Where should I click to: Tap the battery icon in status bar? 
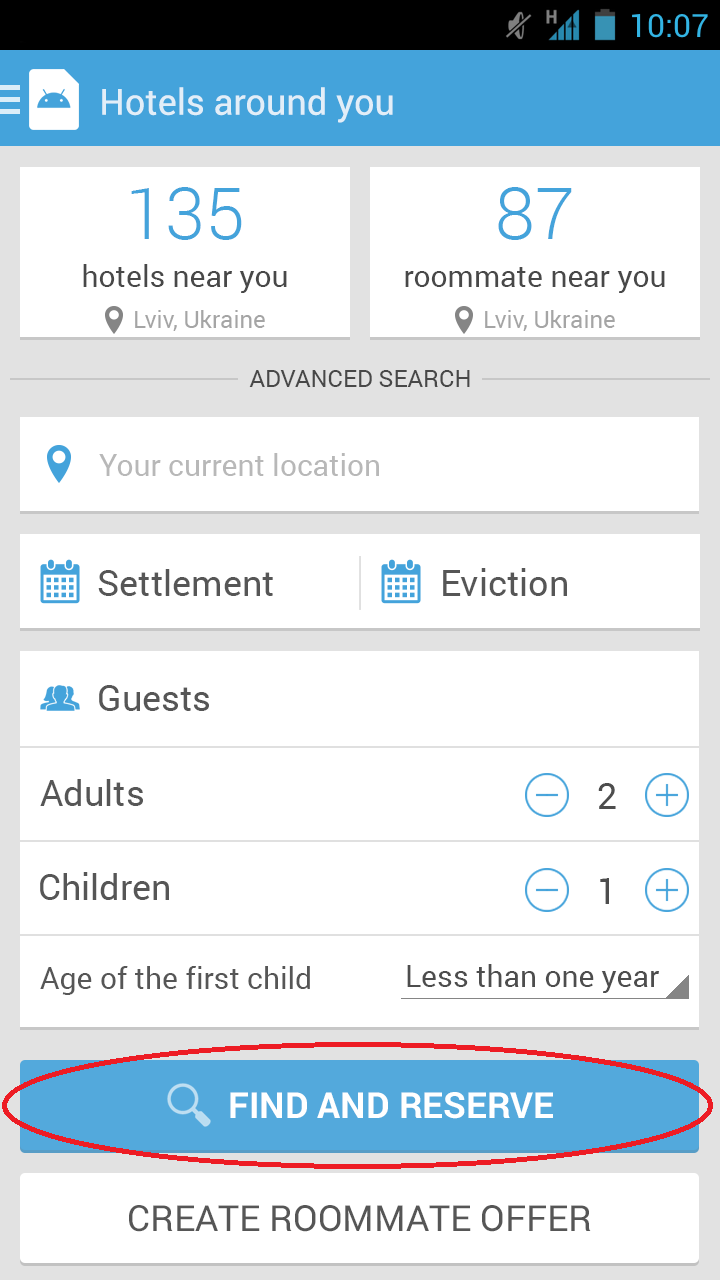point(604,24)
